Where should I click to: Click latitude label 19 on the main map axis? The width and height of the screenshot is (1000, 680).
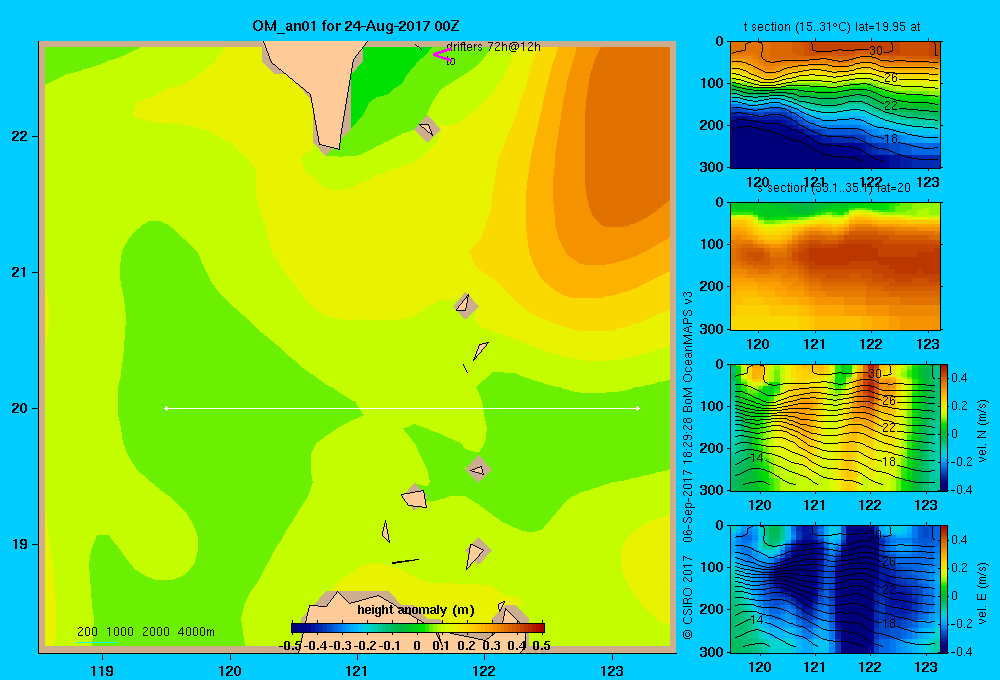tap(19, 544)
